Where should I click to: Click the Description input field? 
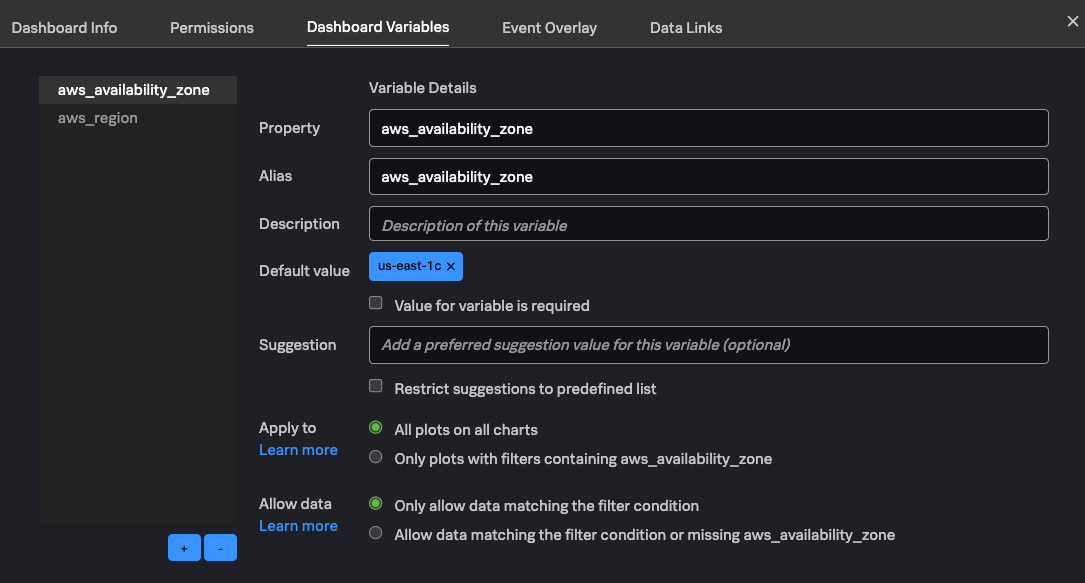tap(708, 223)
